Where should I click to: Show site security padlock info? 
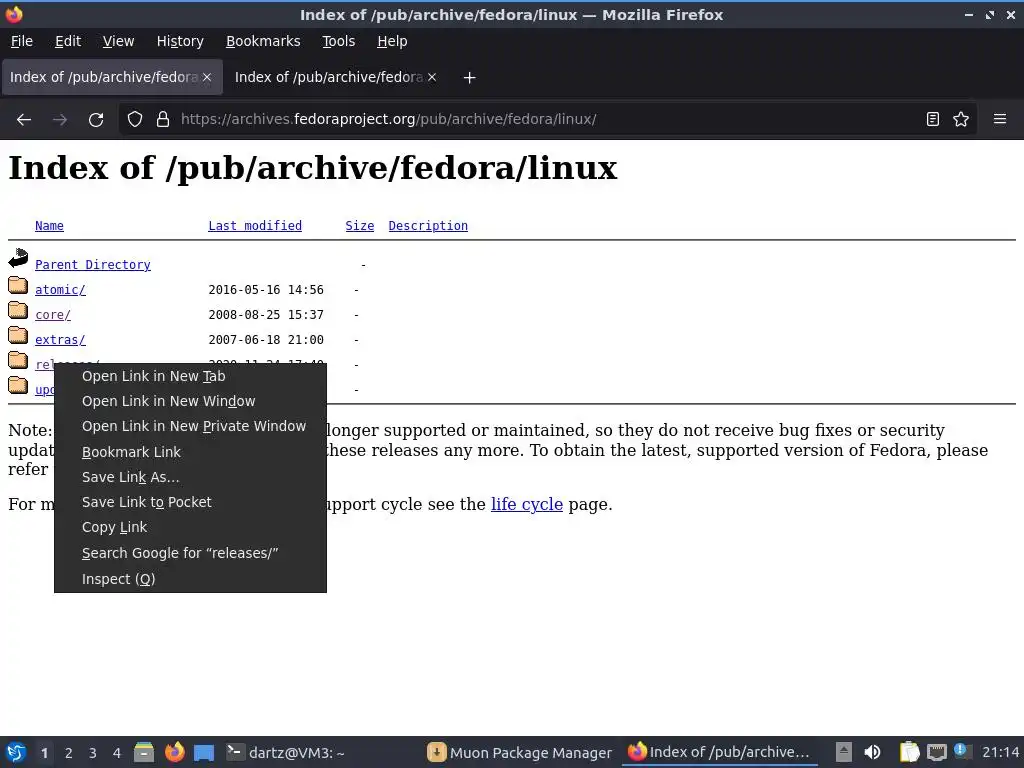pyautogui.click(x=163, y=120)
